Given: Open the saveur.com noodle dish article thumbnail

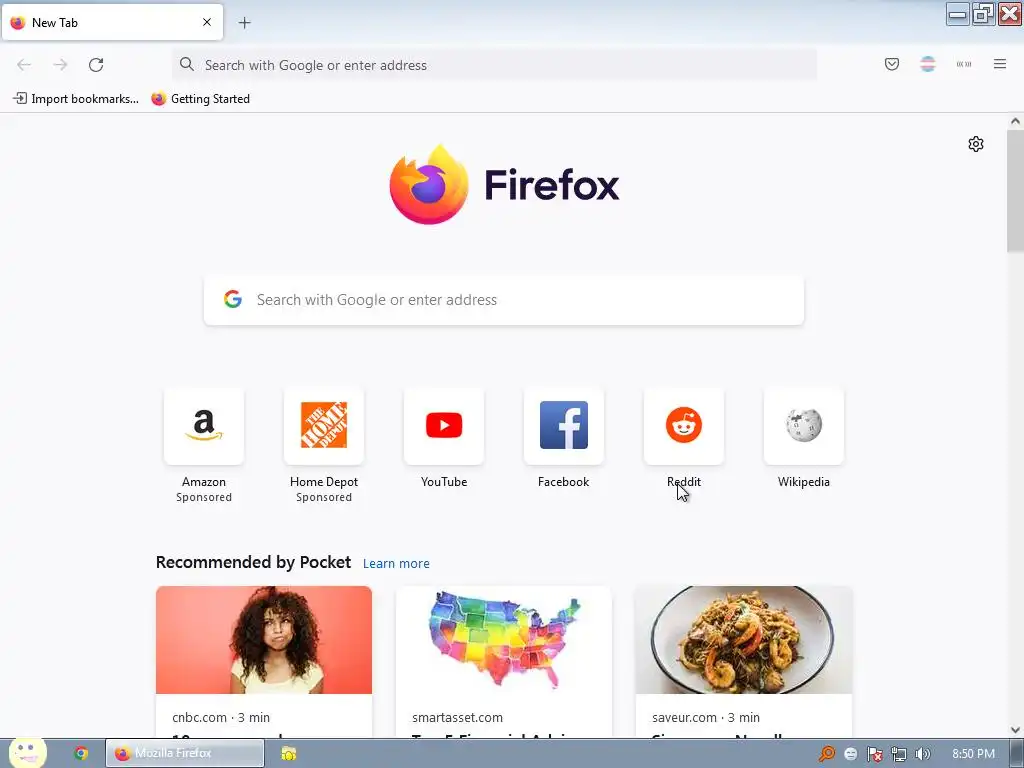Looking at the screenshot, I should click(x=744, y=640).
